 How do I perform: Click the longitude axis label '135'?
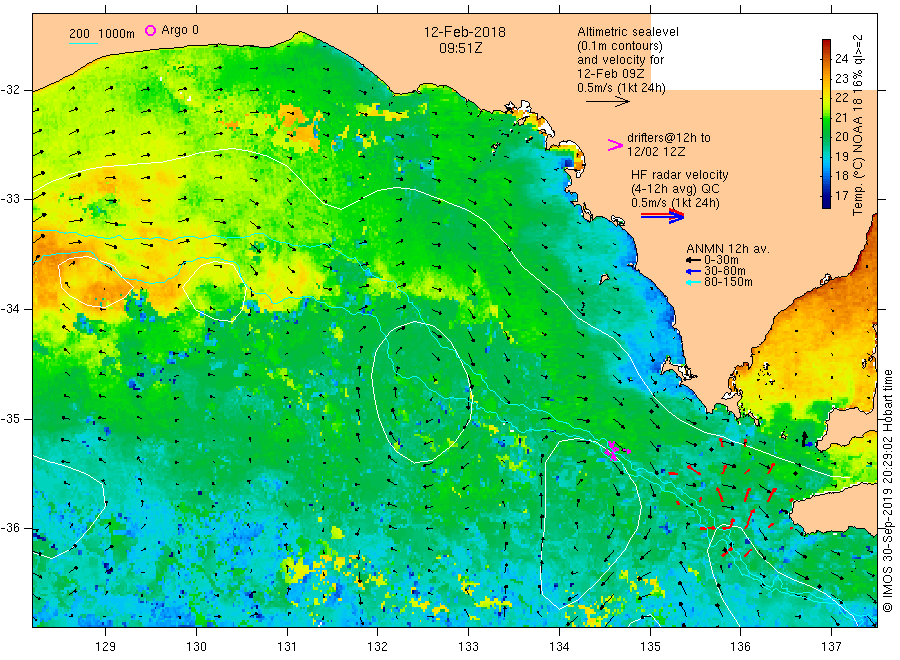click(650, 647)
